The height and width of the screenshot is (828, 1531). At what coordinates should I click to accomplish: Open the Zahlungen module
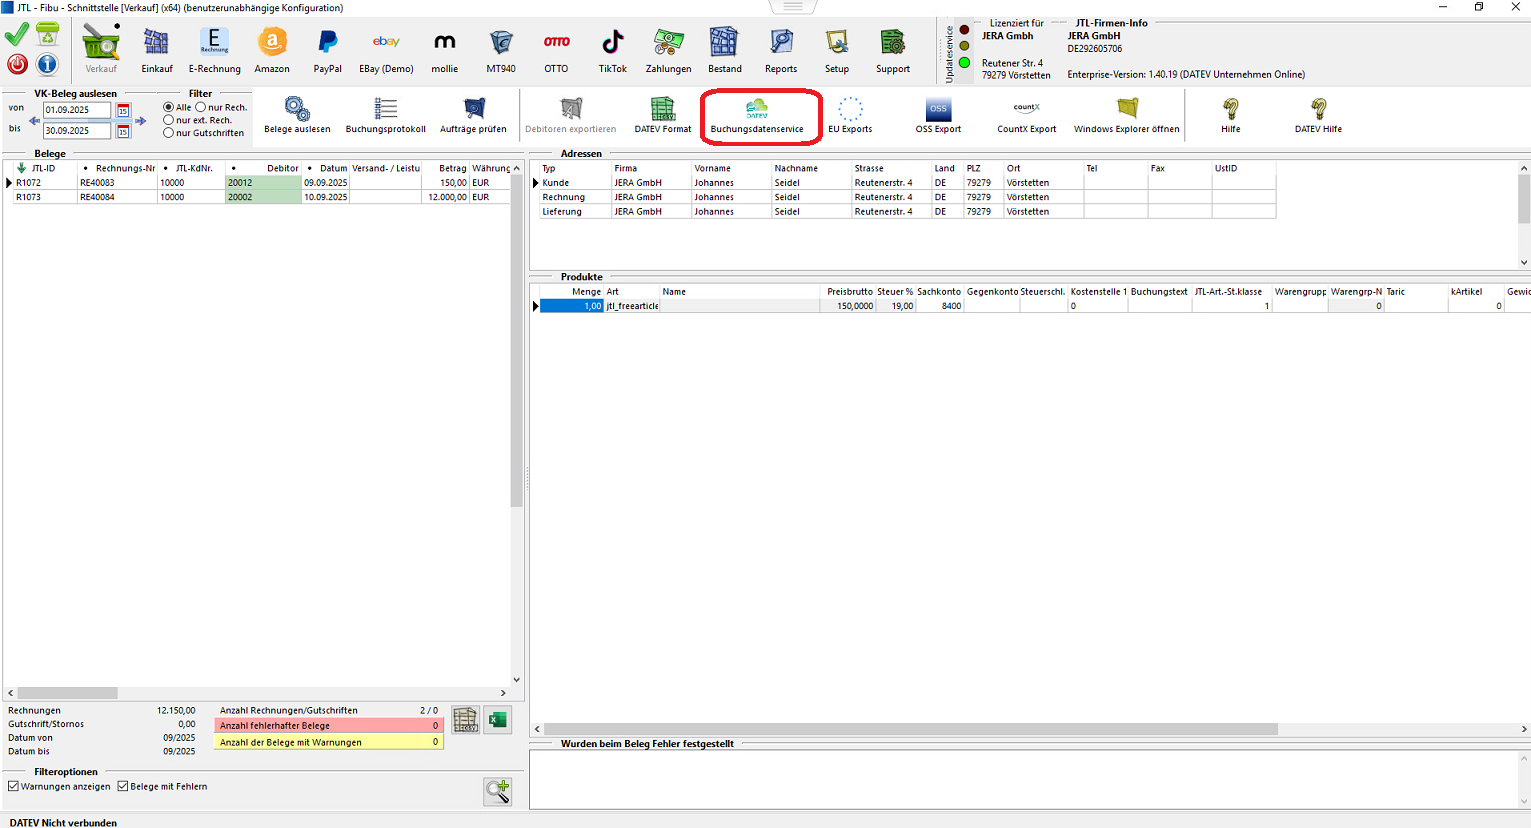[x=668, y=51]
